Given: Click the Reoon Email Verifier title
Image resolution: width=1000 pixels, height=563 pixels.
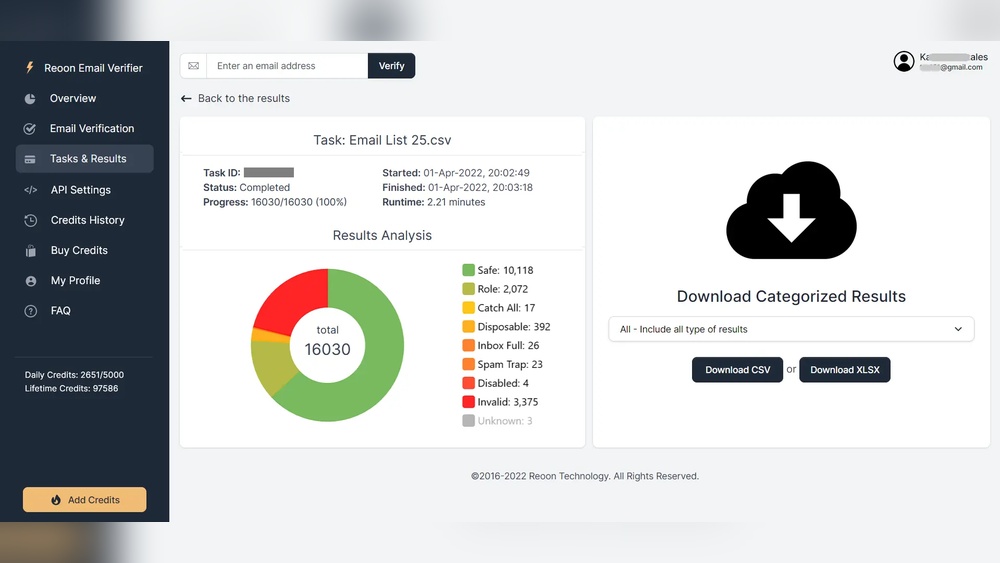Looking at the screenshot, I should coord(93,68).
